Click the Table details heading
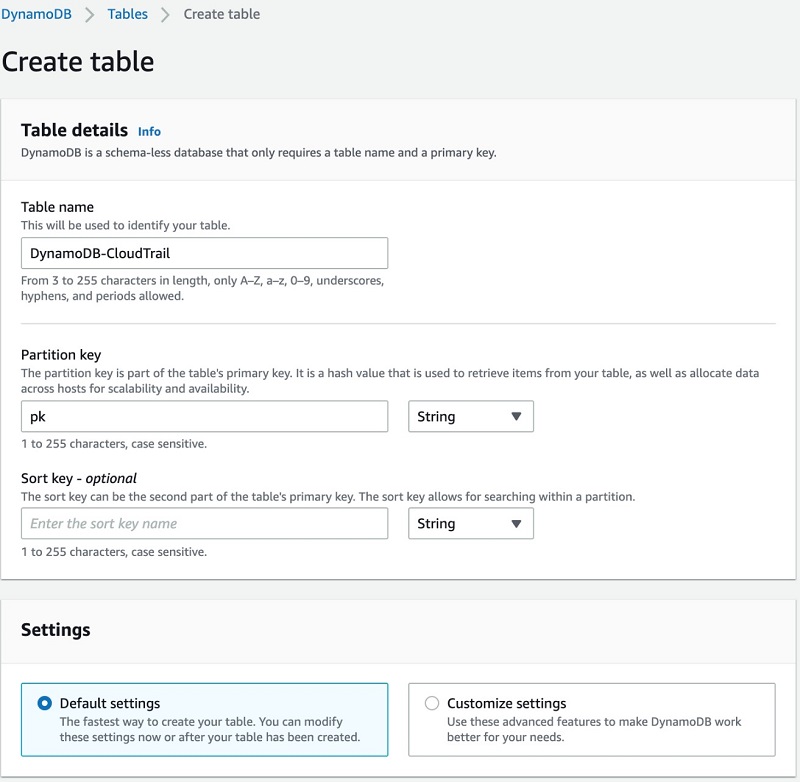The image size is (800, 782). [x=74, y=130]
